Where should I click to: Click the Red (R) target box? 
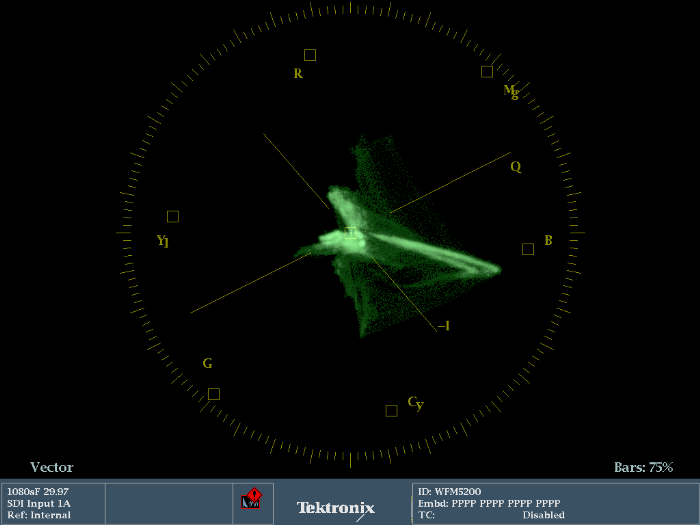310,55
